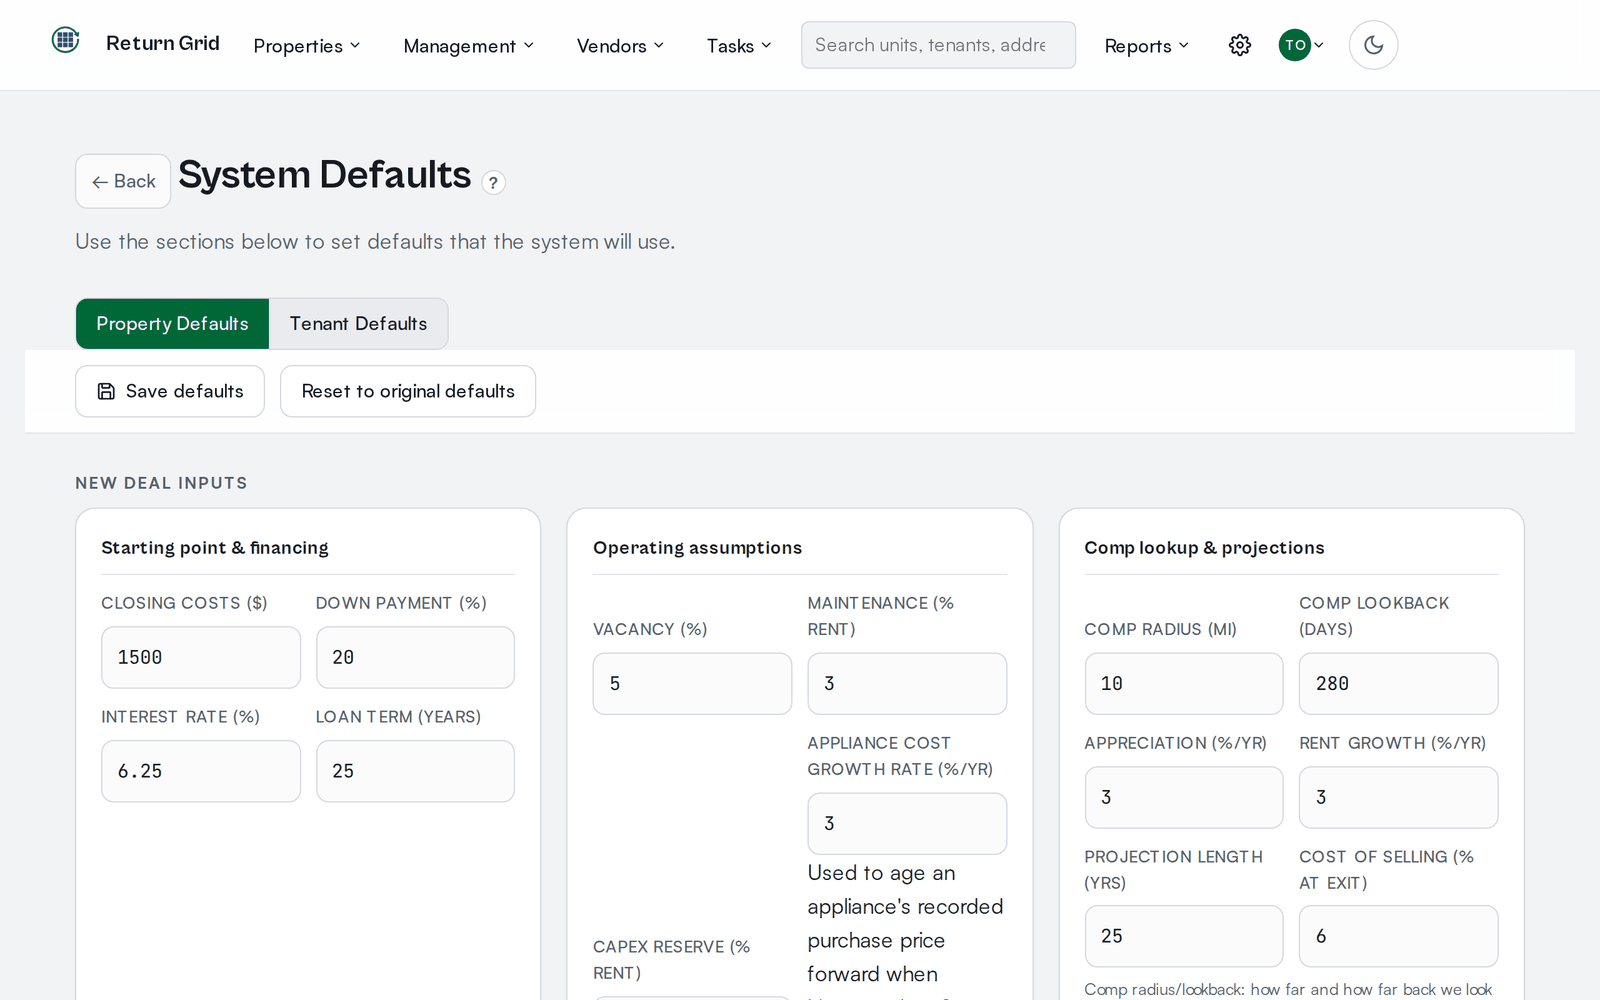The image size is (1600, 1000).
Task: Edit the Appreciation percent field
Action: [1184, 797]
